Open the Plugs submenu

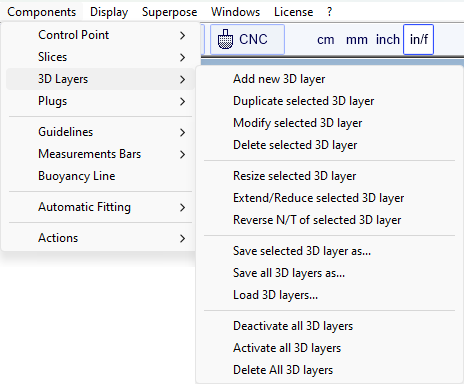(x=100, y=101)
